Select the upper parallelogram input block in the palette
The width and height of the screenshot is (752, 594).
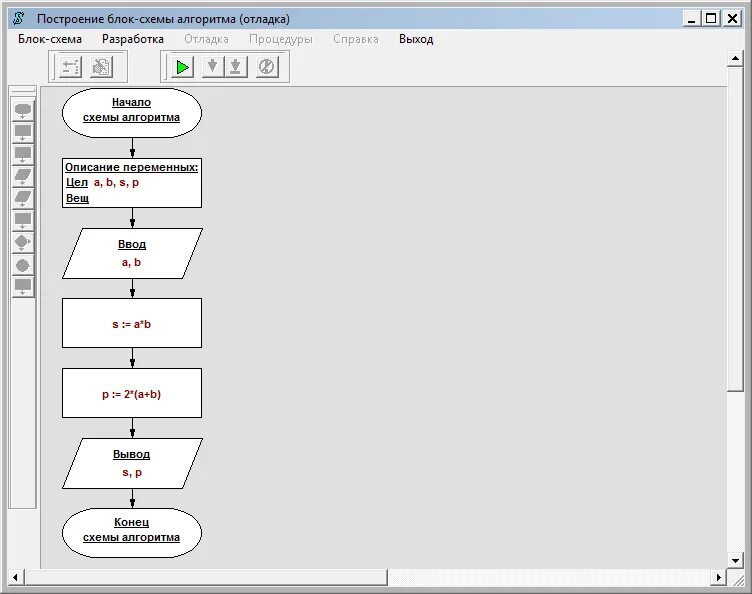(23, 177)
